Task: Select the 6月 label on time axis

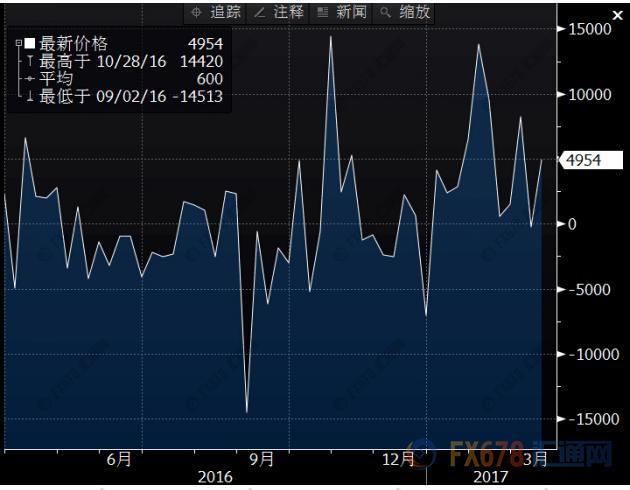Action: click(118, 458)
